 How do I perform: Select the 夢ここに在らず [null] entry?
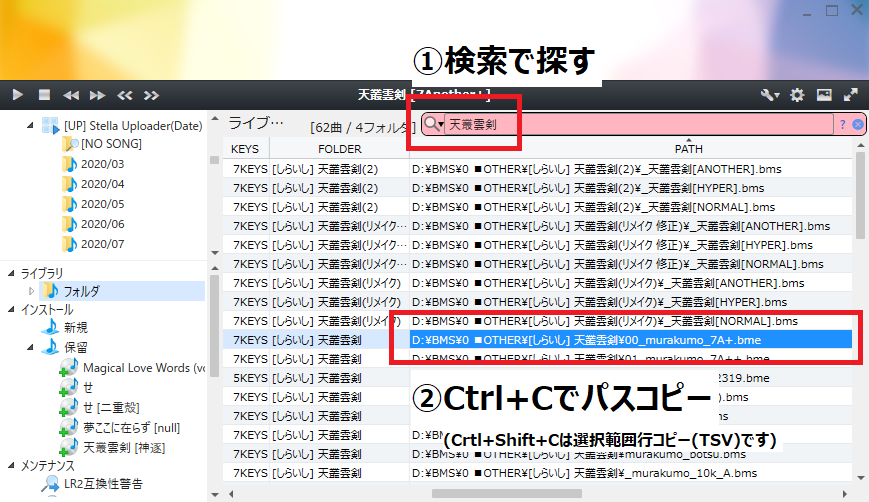tap(131, 428)
